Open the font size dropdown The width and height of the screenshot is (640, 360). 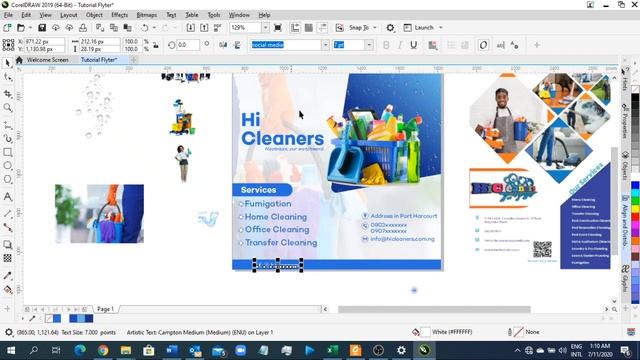(x=369, y=45)
